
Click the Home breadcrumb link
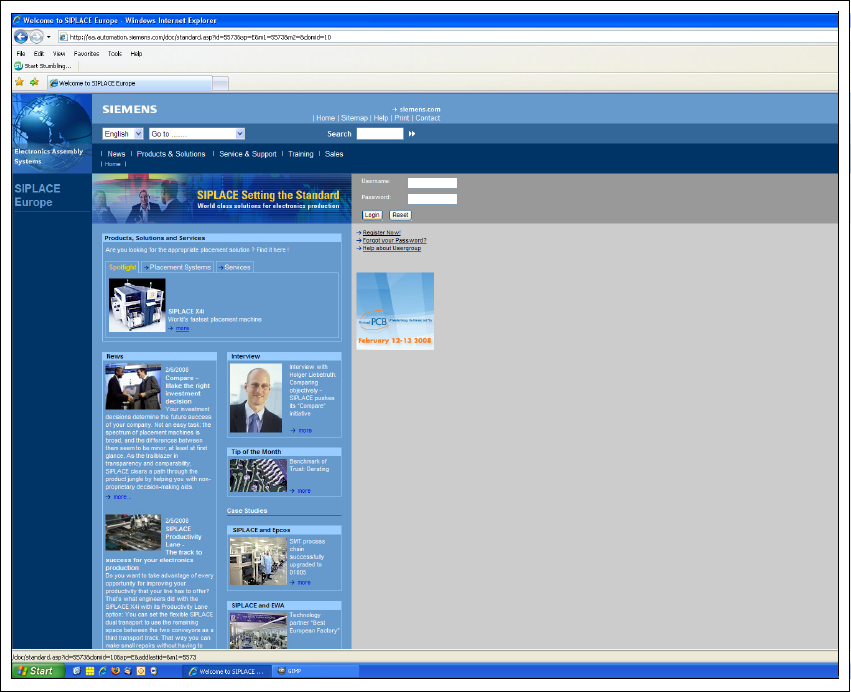[x=112, y=164]
